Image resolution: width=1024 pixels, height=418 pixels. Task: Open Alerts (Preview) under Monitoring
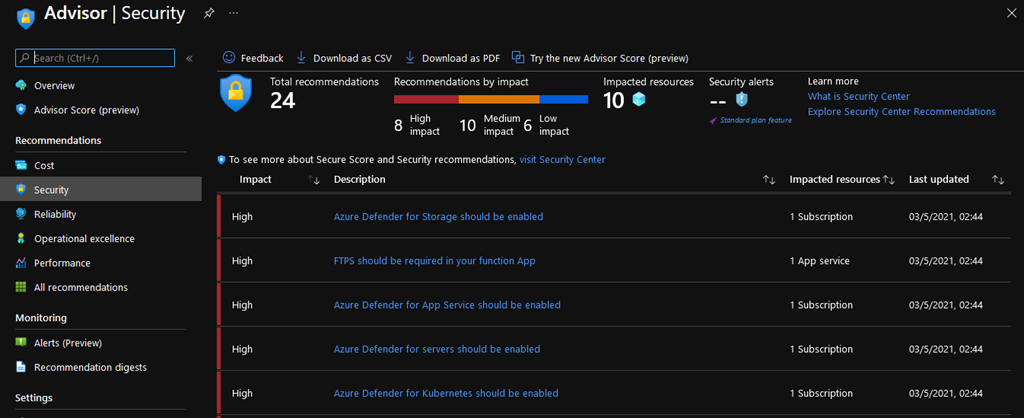(x=68, y=343)
